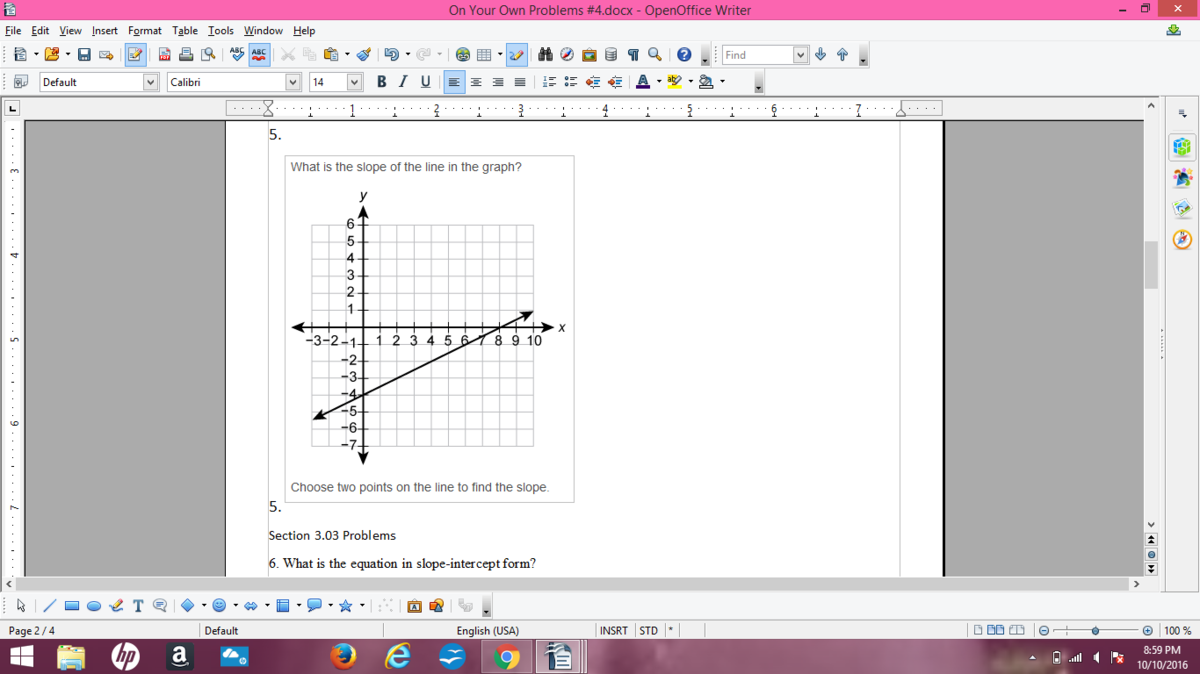Image resolution: width=1200 pixels, height=674 pixels.
Task: Open the font size dropdown showing 14
Action: 354,82
